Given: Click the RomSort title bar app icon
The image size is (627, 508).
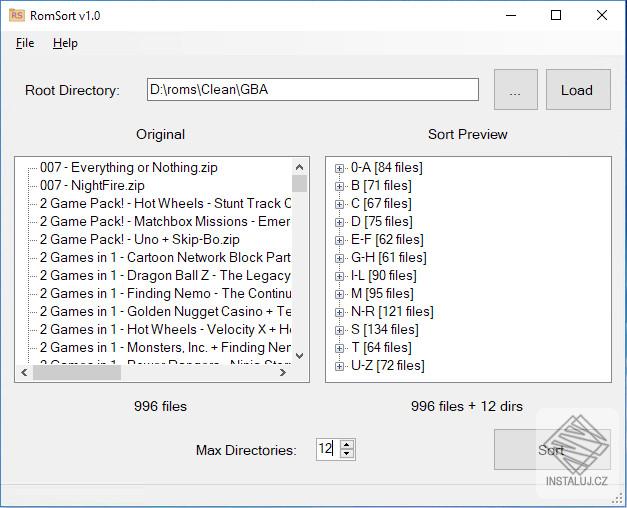Looking at the screenshot, I should (x=17, y=15).
